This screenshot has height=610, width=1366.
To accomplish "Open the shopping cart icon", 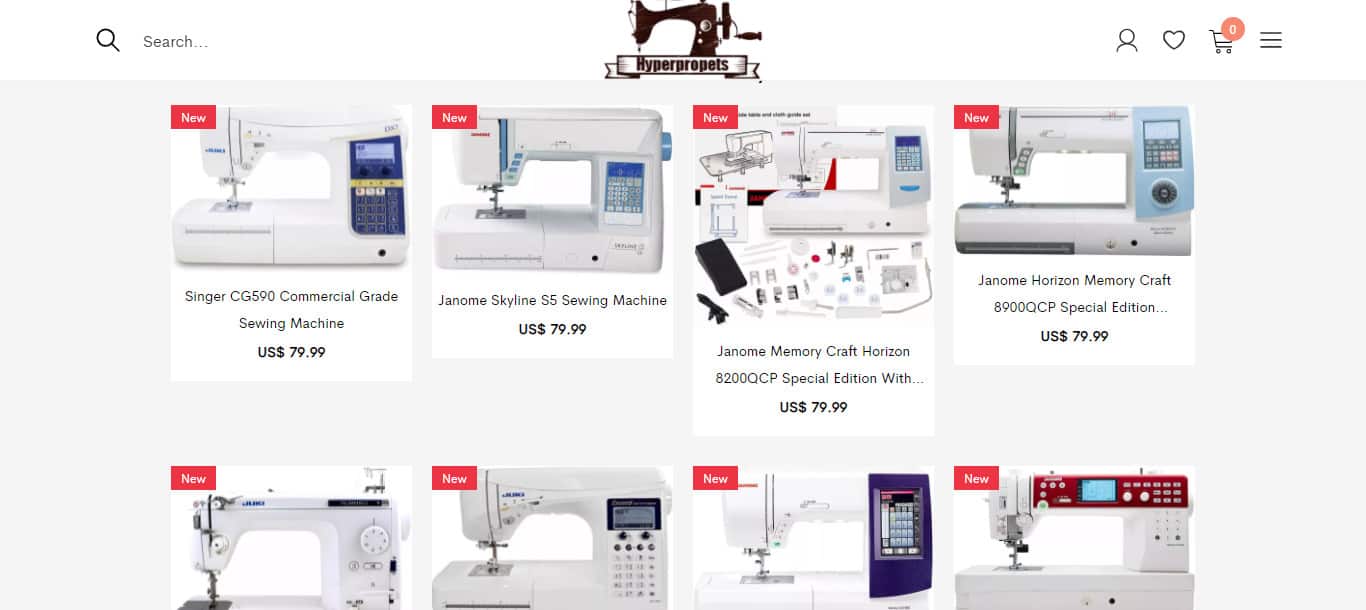I will coord(1221,42).
